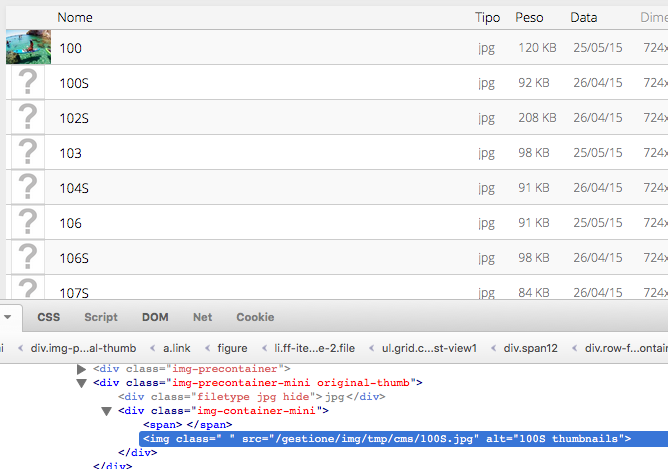Click the jpg type in row 106
Viewport: 668px width, 469px height.
coord(487,224)
